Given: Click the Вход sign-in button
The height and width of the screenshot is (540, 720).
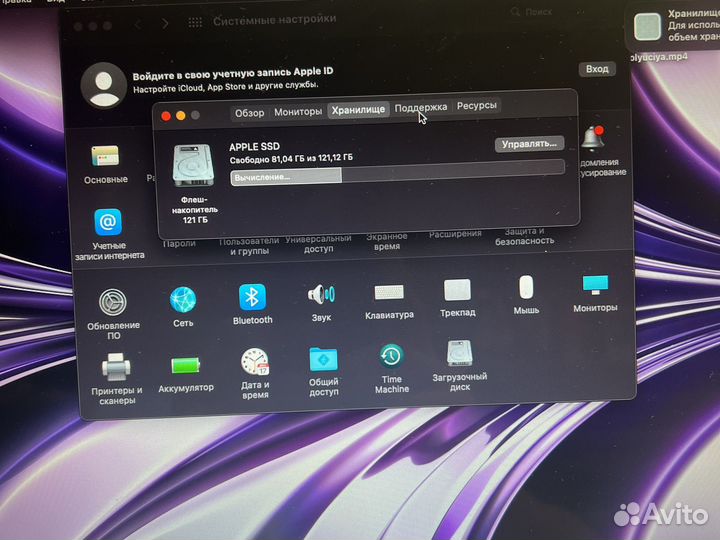Looking at the screenshot, I should pos(597,69).
